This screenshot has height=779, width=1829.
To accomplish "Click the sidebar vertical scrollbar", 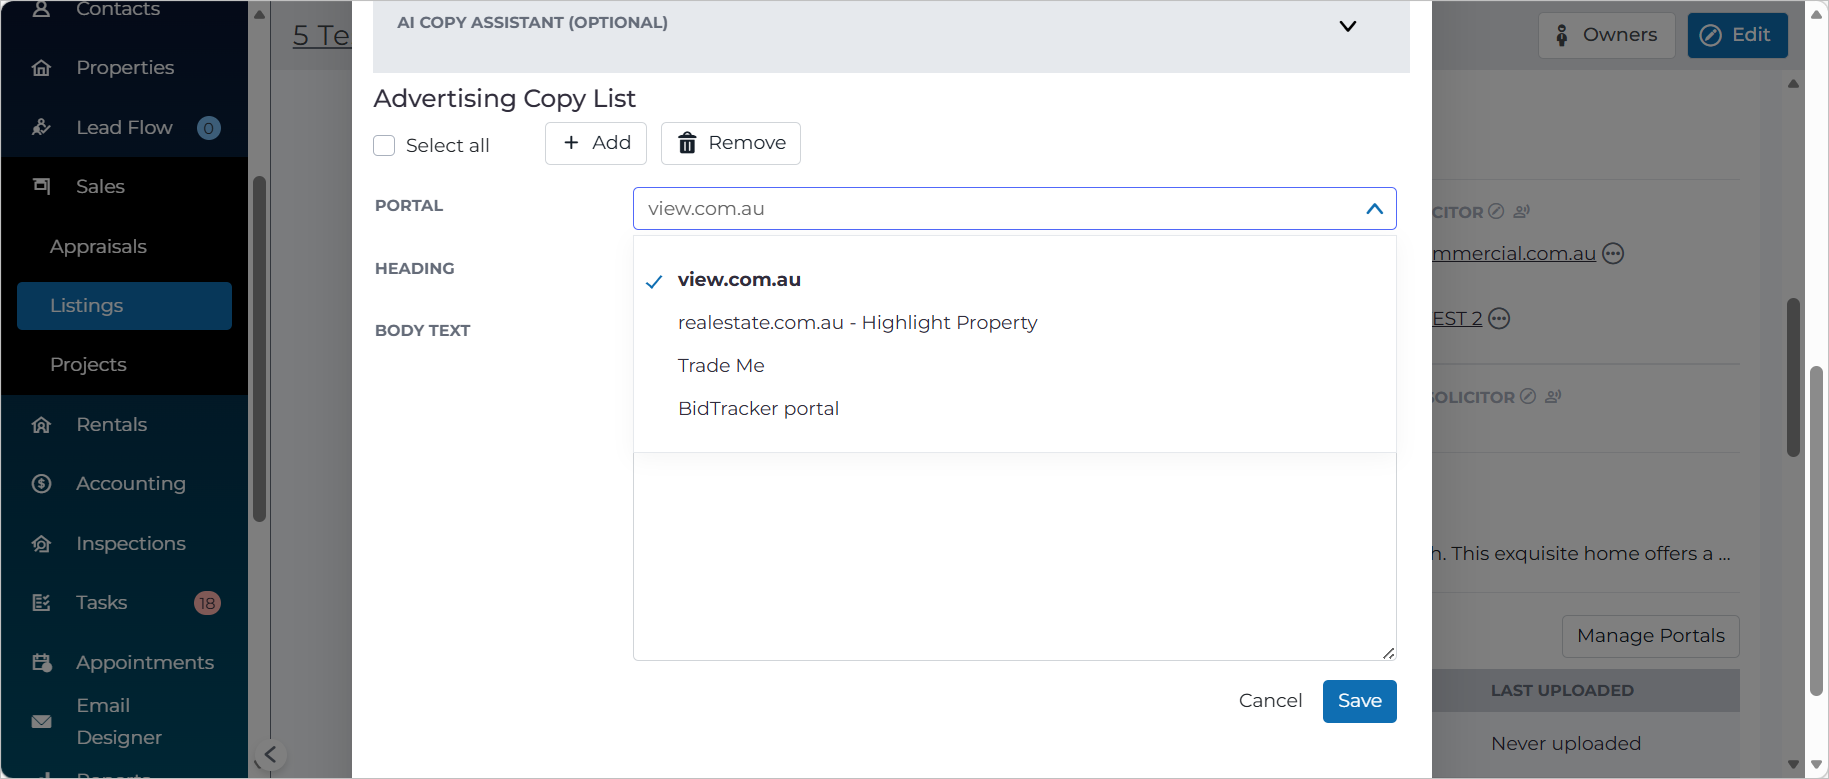I will click(x=260, y=350).
